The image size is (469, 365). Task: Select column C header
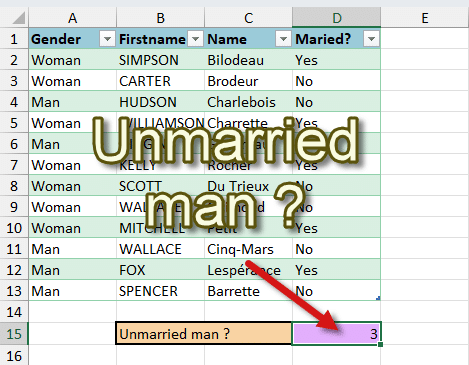pyautogui.click(x=249, y=18)
